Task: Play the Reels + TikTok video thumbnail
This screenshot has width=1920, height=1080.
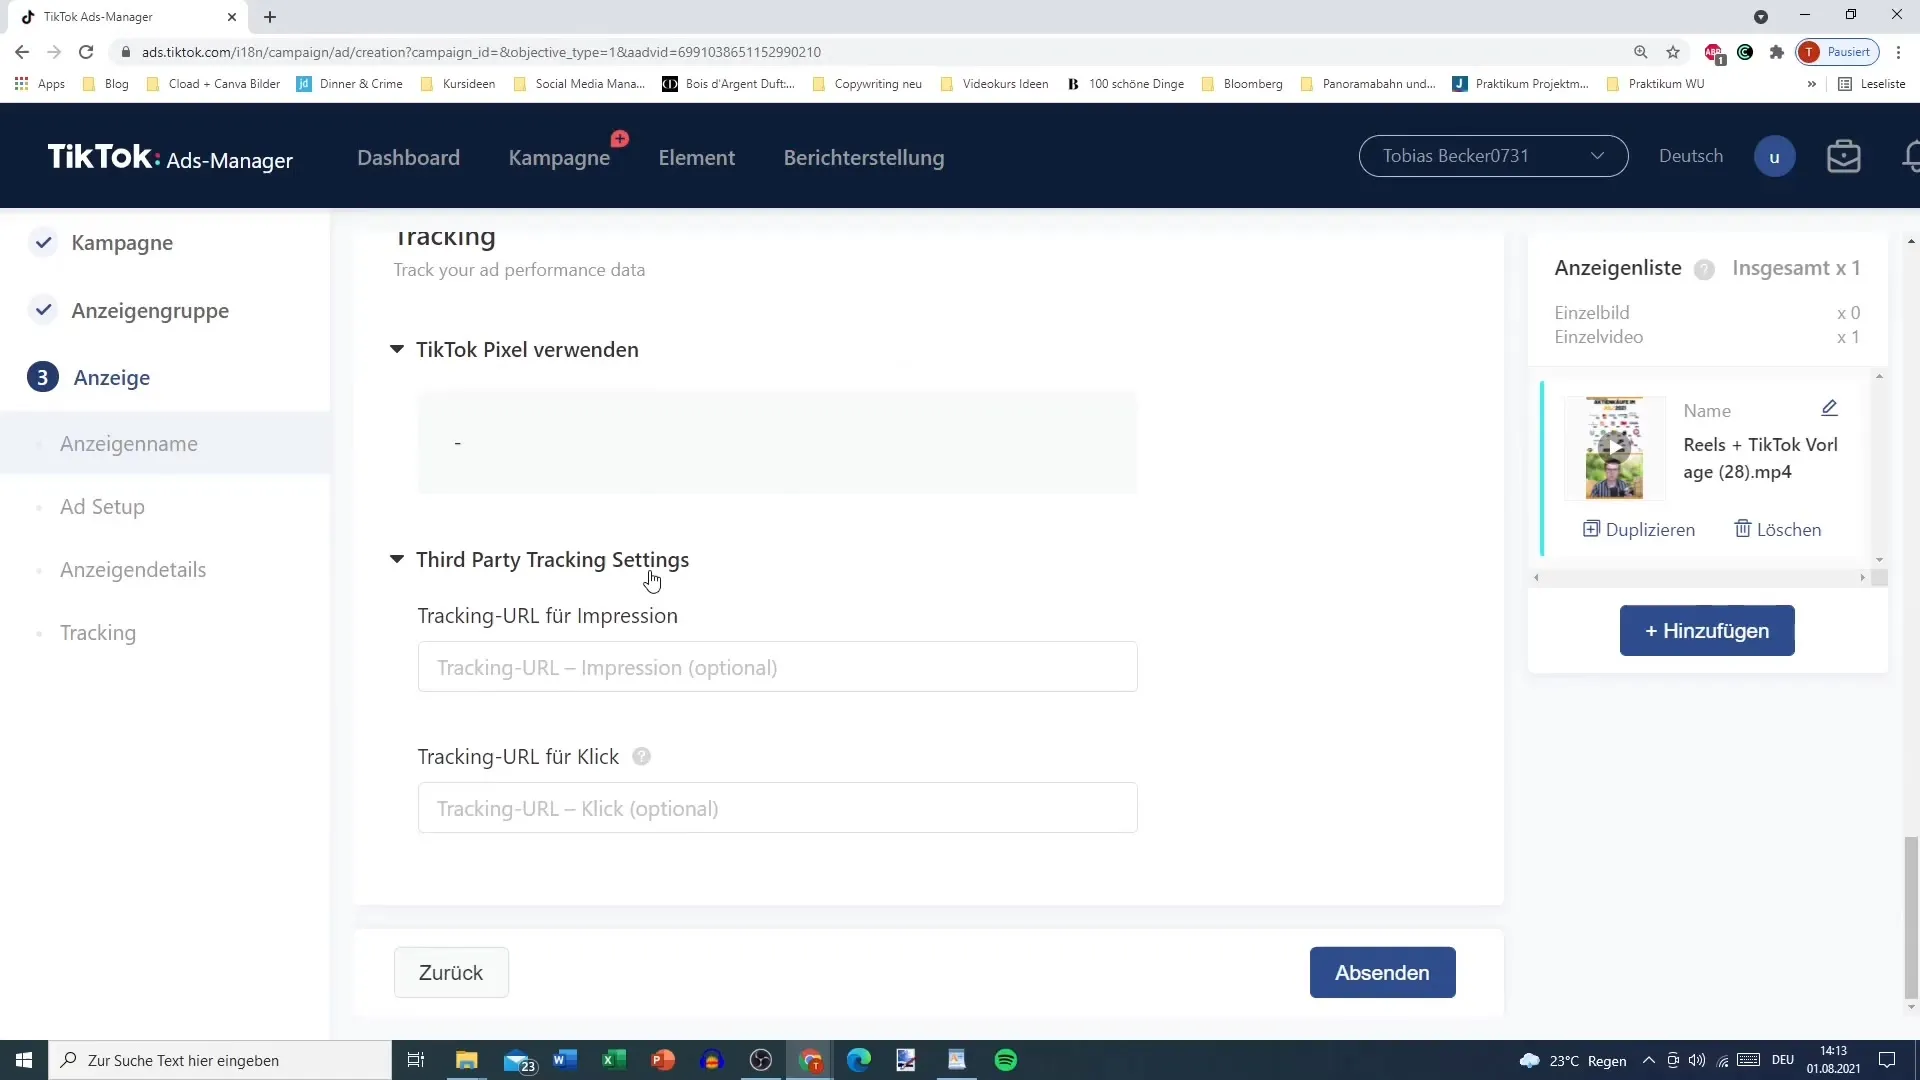Action: pyautogui.click(x=1614, y=448)
